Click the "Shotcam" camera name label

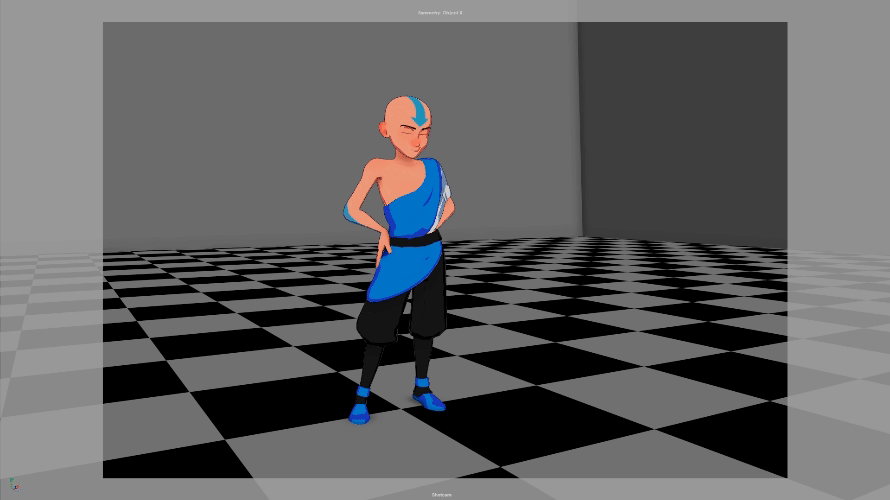442,495
